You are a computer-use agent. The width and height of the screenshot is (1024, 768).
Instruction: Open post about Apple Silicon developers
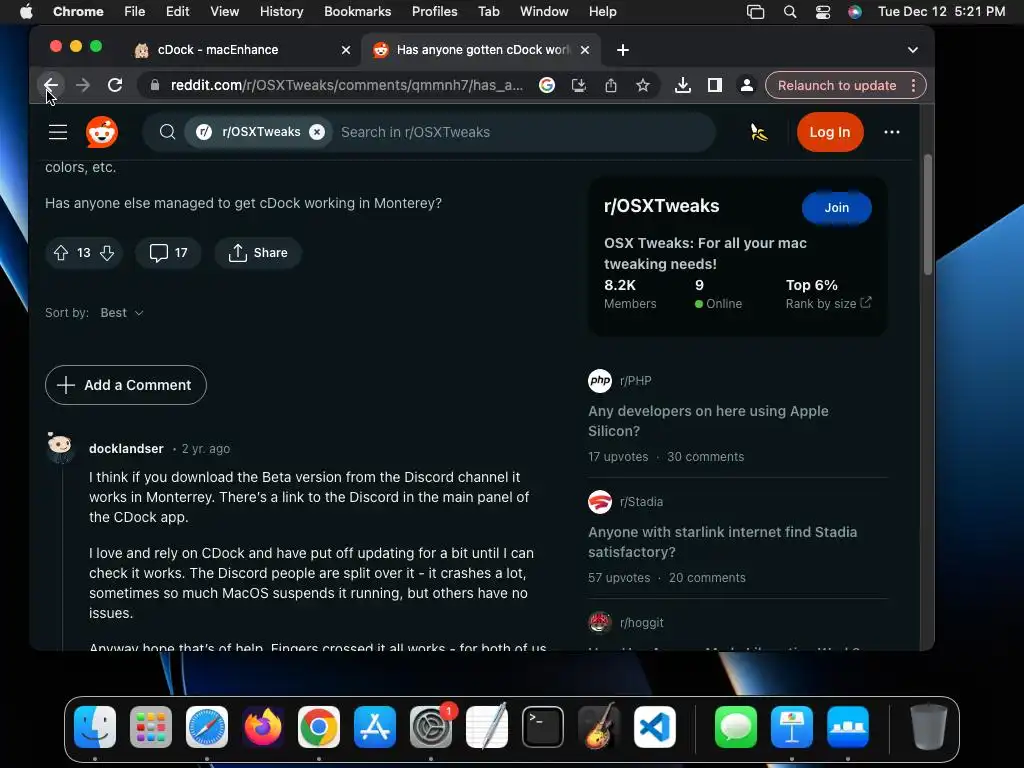pyautogui.click(x=708, y=421)
